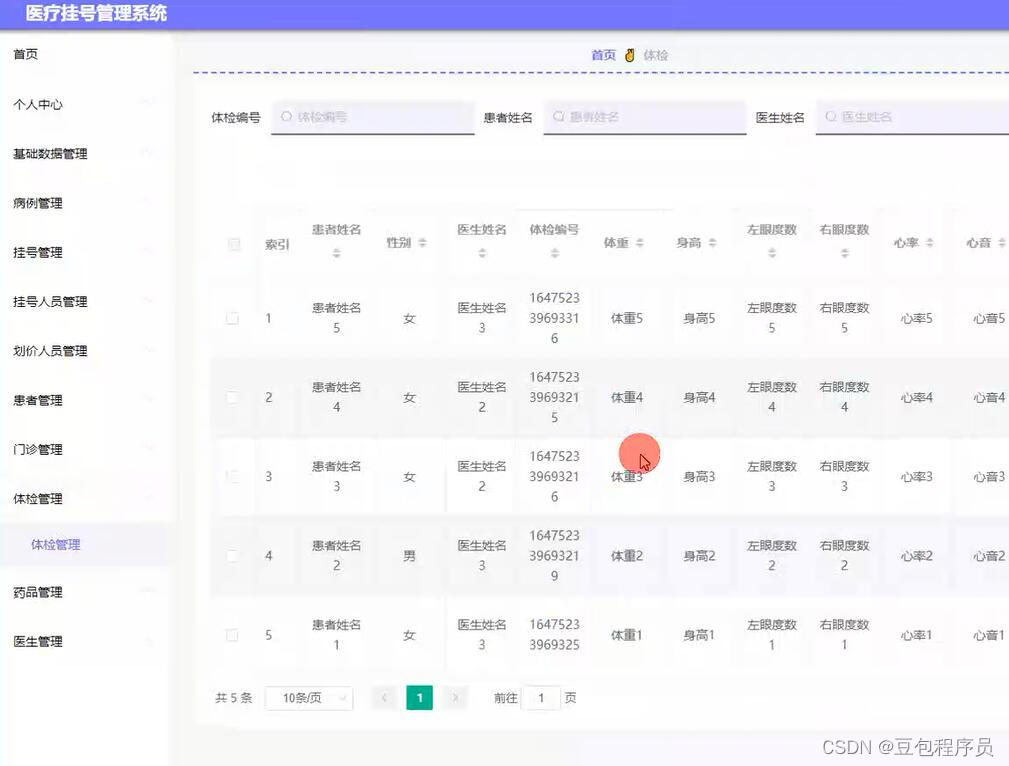Image resolution: width=1009 pixels, height=766 pixels.
Task: Click the hand icon in the breadcrumb
Action: 630,56
